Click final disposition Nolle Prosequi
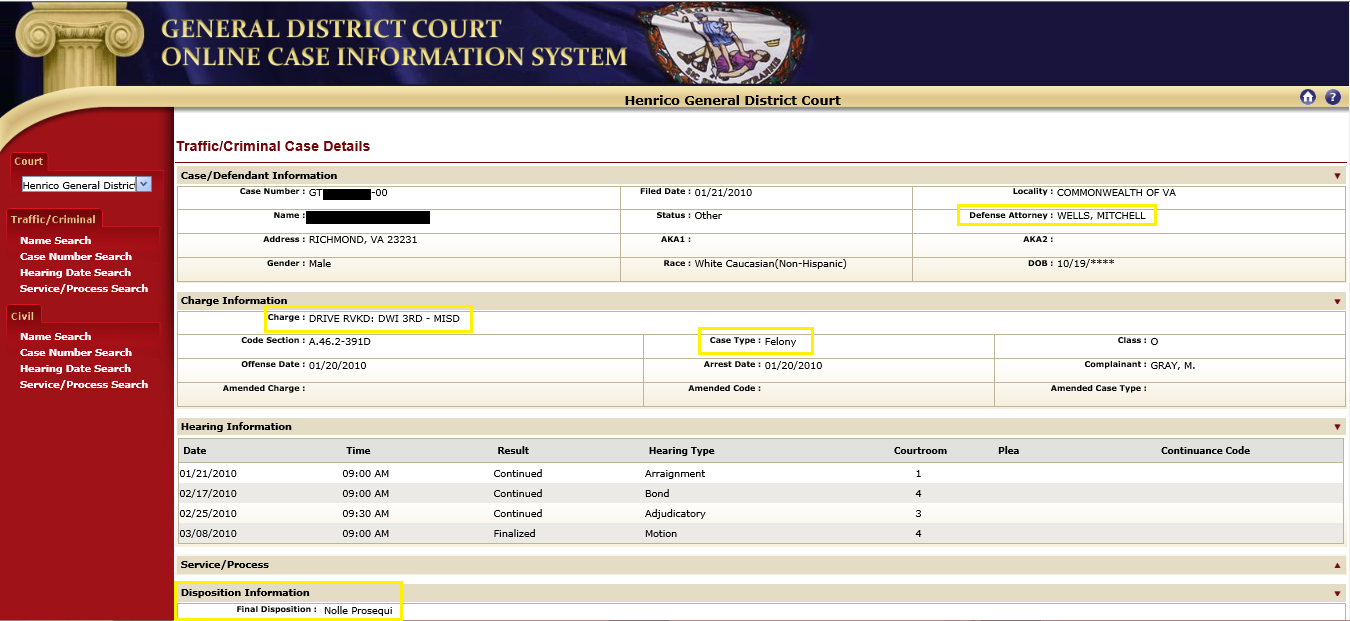The width and height of the screenshot is (1350, 621). coord(358,610)
